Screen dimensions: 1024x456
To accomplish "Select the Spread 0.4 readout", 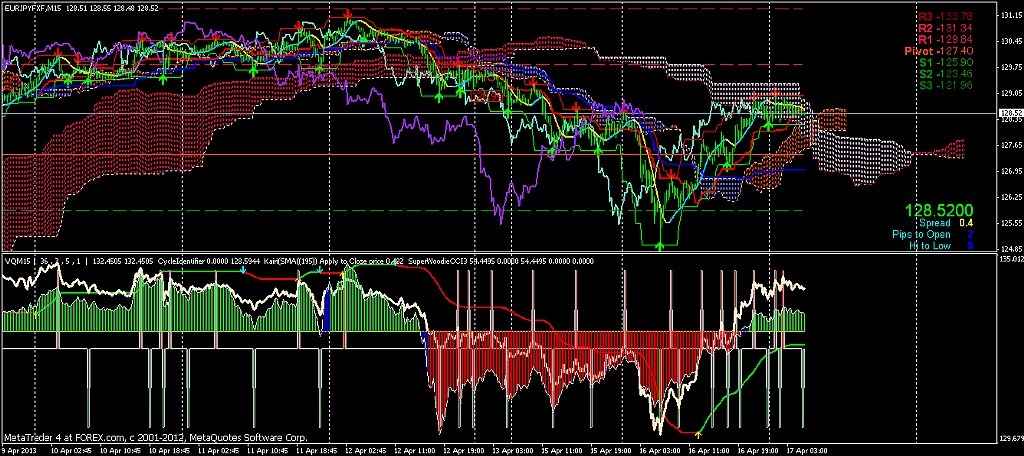I will click(x=947, y=223).
